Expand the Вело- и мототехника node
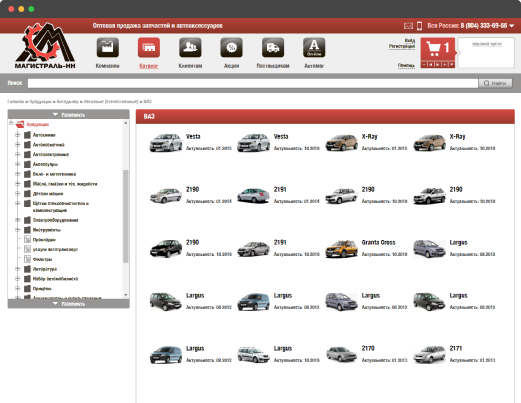 [18, 174]
